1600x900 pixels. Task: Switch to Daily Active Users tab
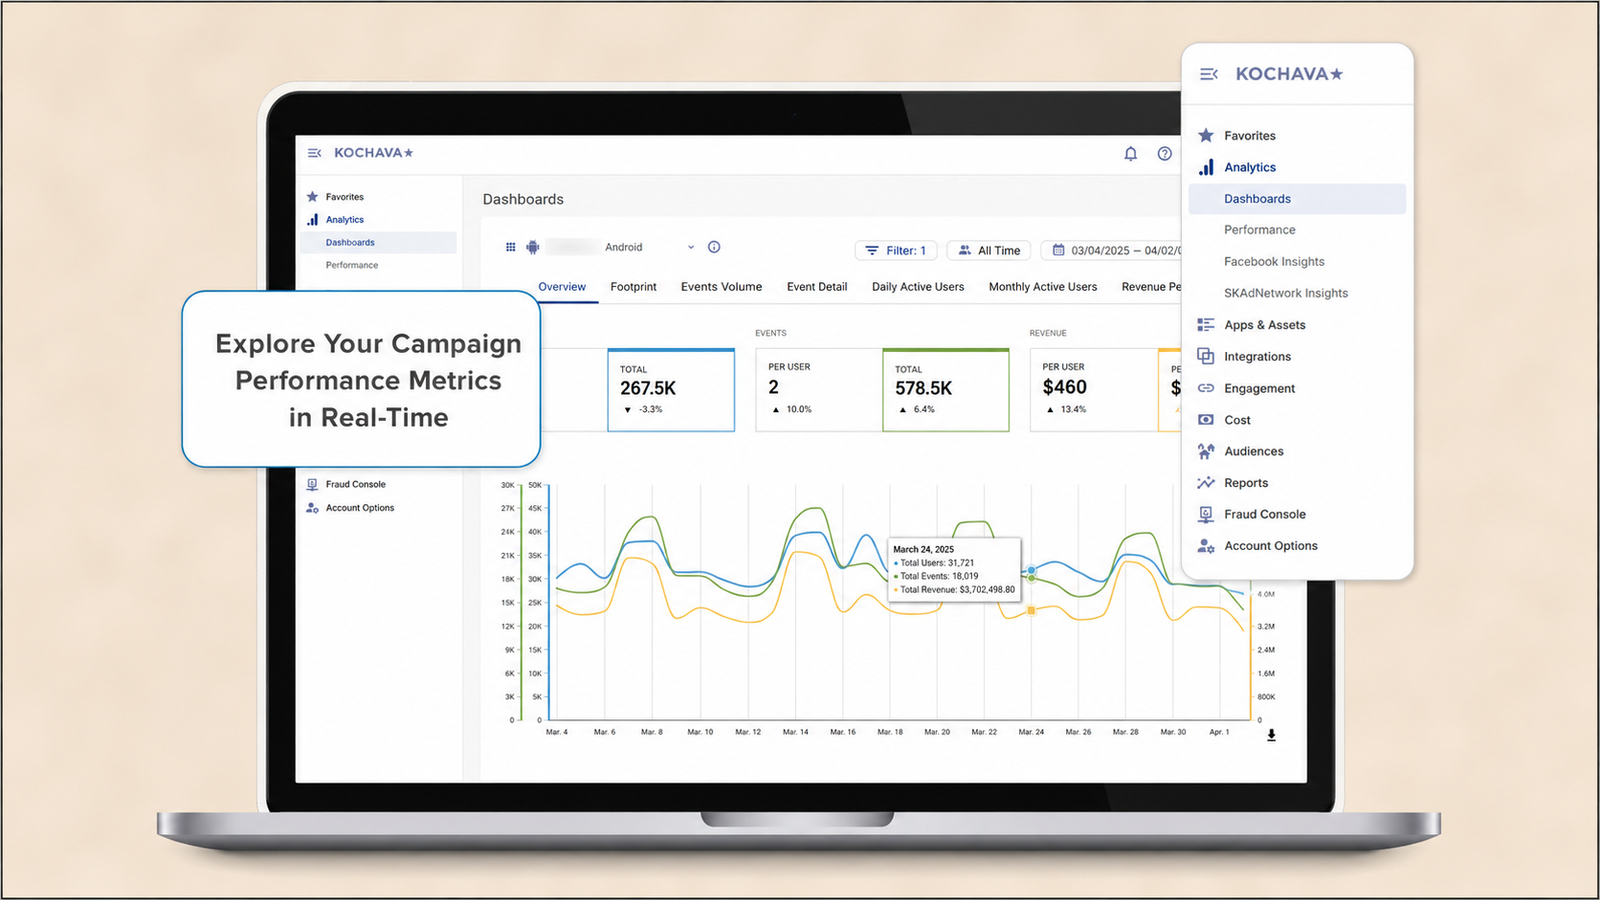click(x=918, y=287)
